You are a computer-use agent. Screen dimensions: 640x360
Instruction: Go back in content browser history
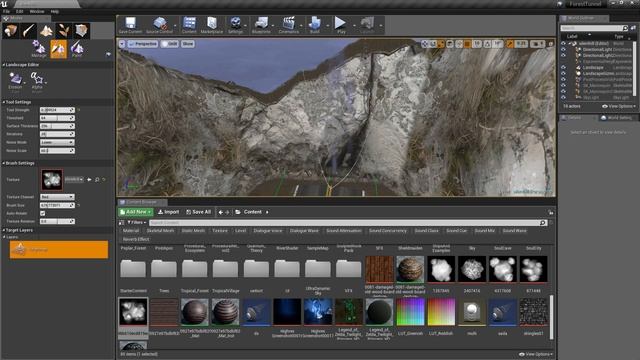coord(220,212)
